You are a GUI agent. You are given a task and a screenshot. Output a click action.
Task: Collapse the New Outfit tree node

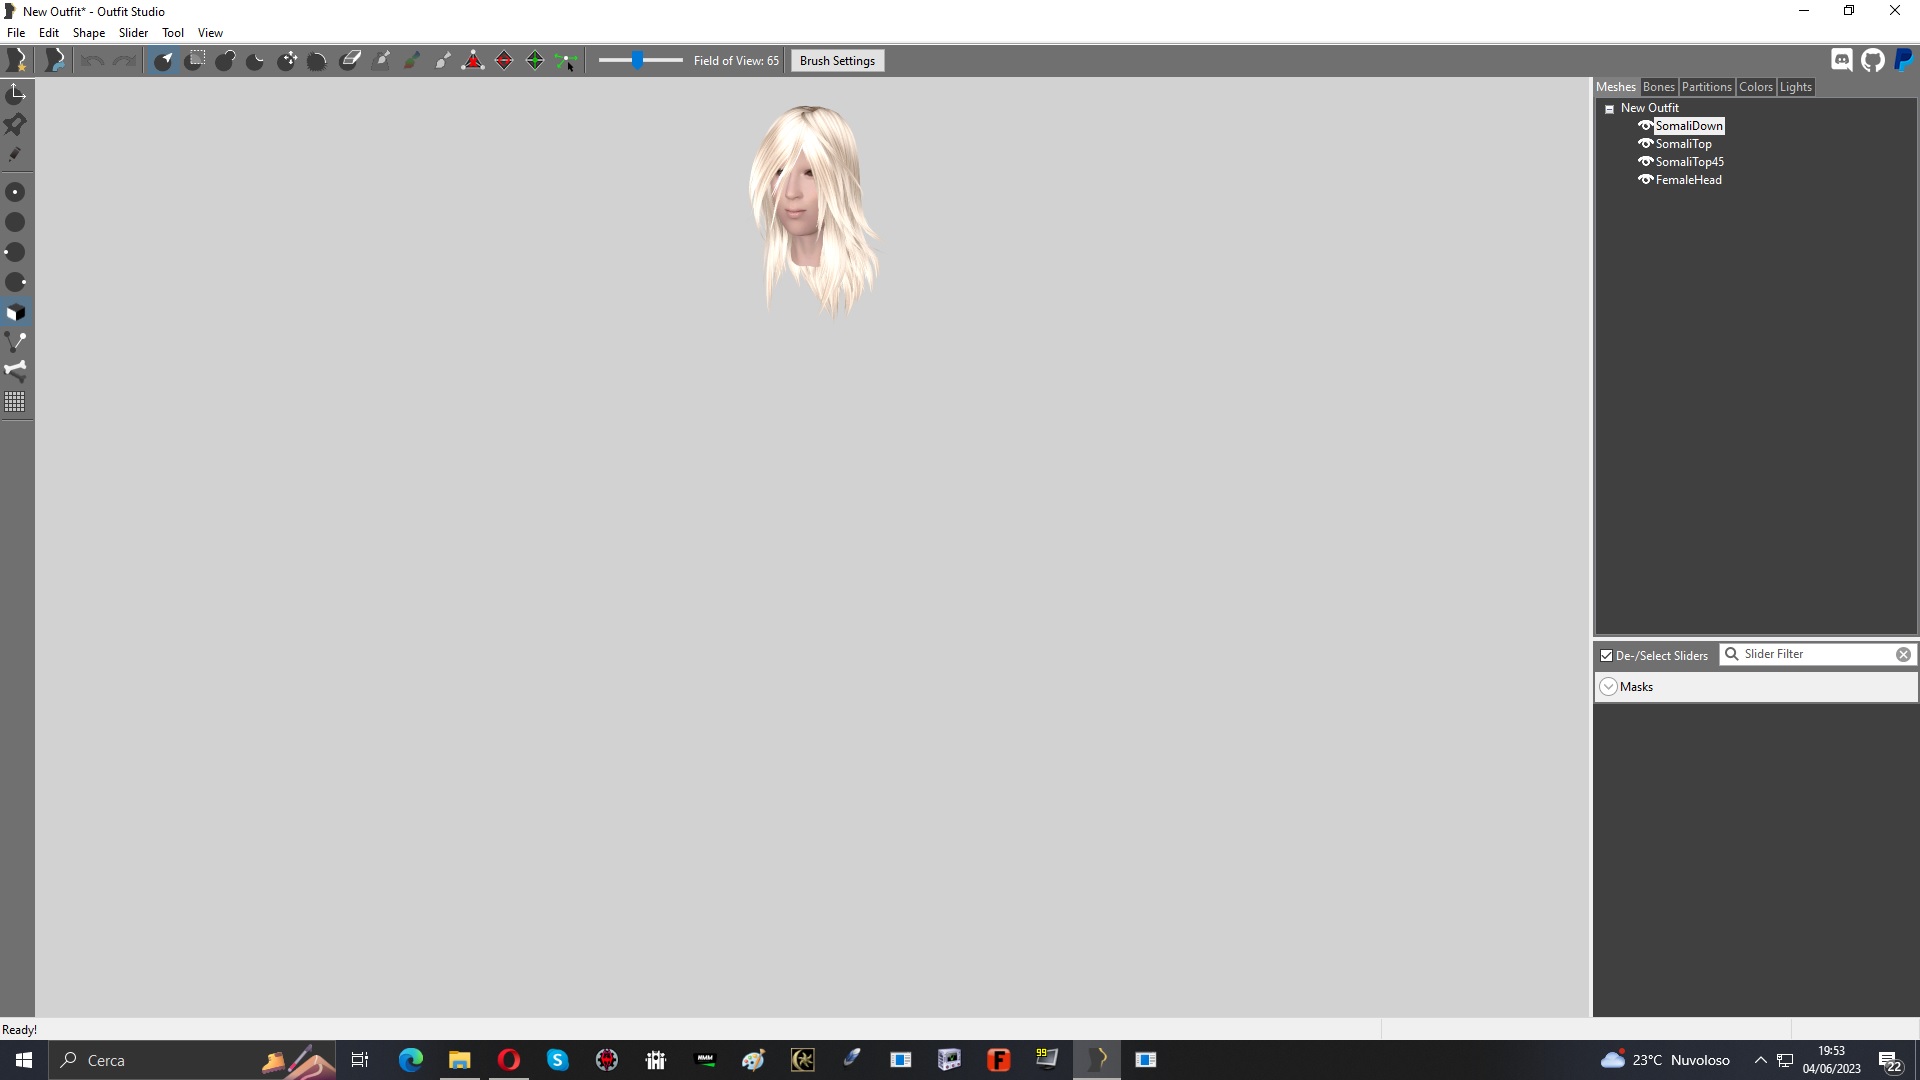[x=1610, y=109]
